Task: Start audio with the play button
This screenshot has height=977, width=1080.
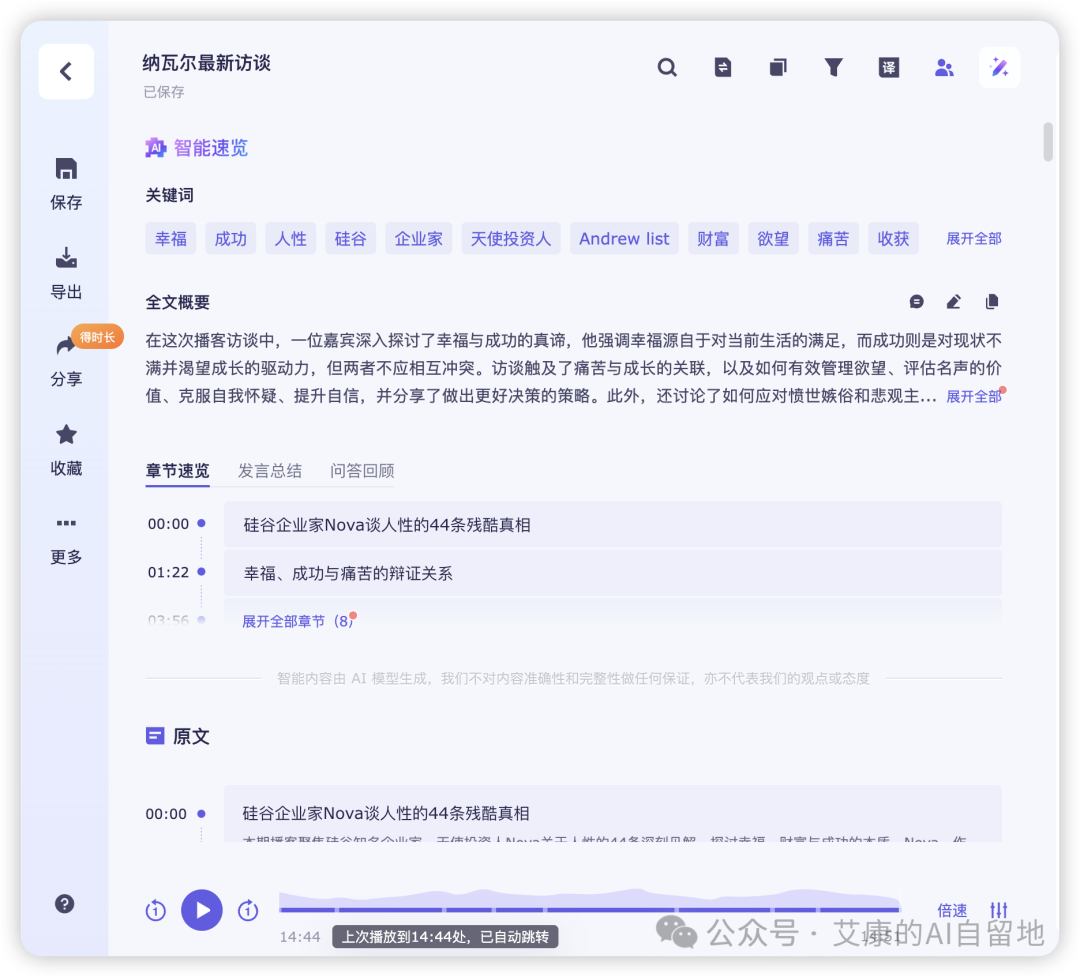Action: (202, 910)
